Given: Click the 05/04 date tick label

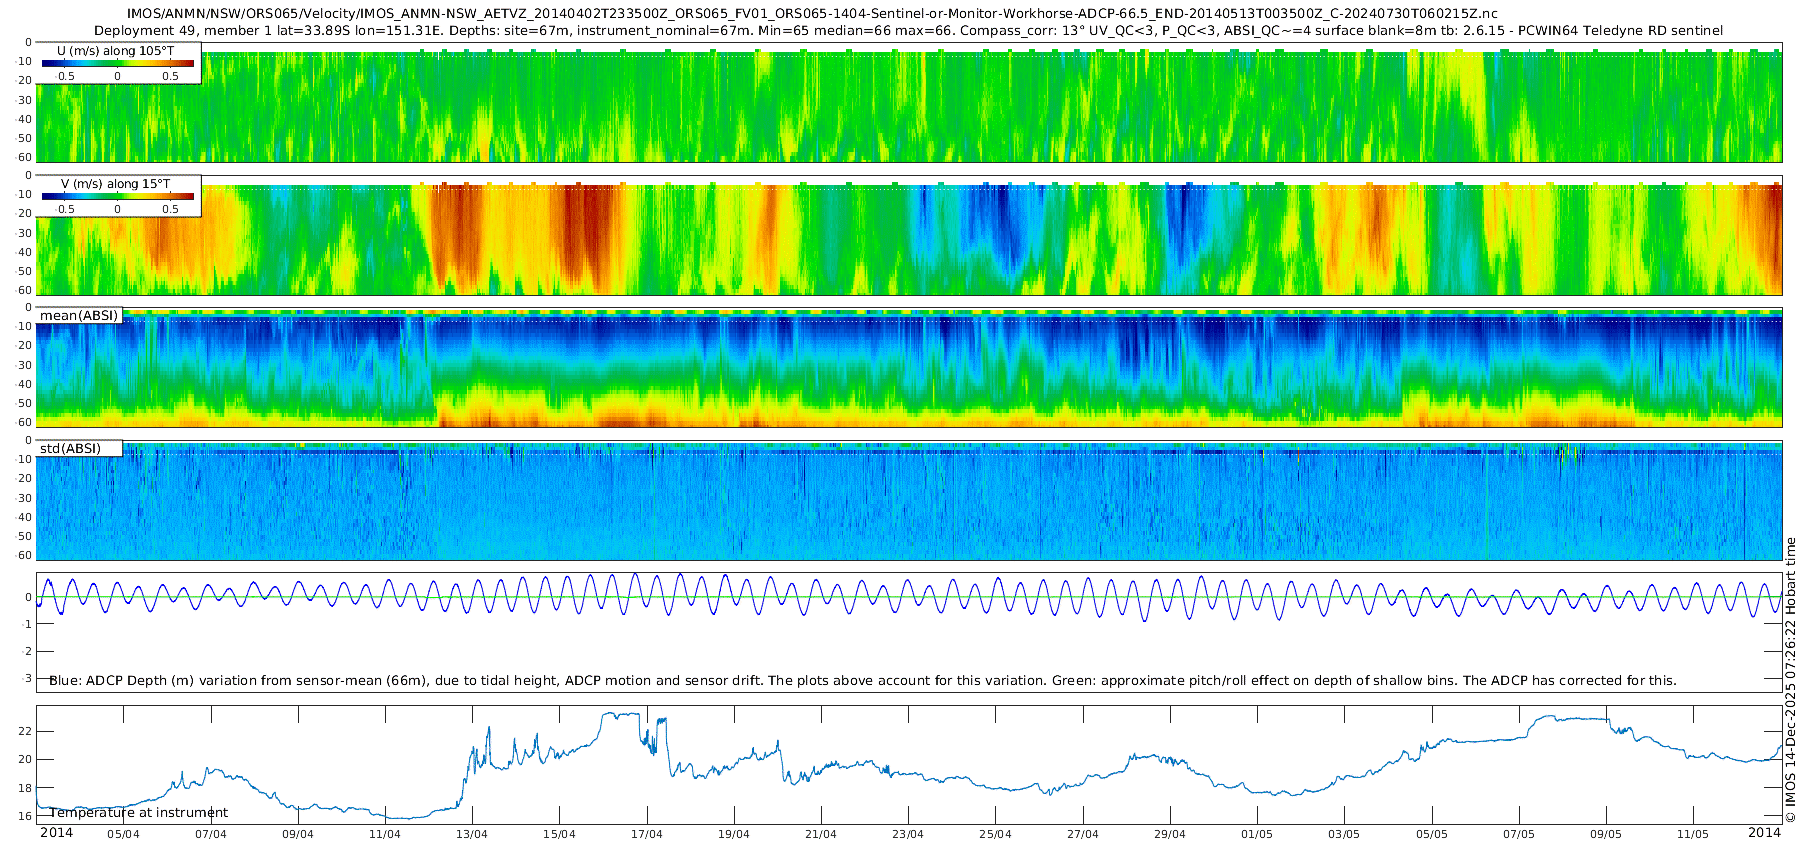Looking at the screenshot, I should click(x=123, y=834).
